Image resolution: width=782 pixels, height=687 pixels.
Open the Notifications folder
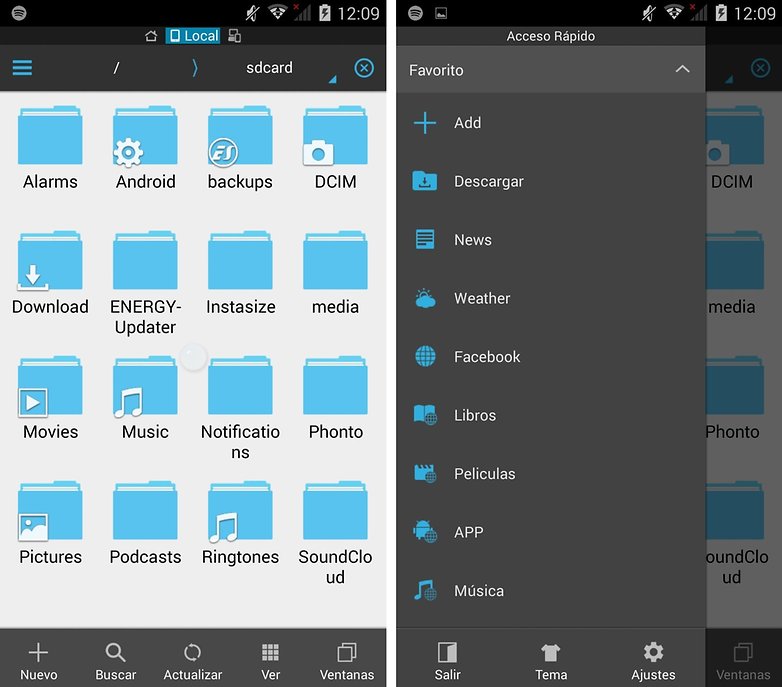point(240,408)
